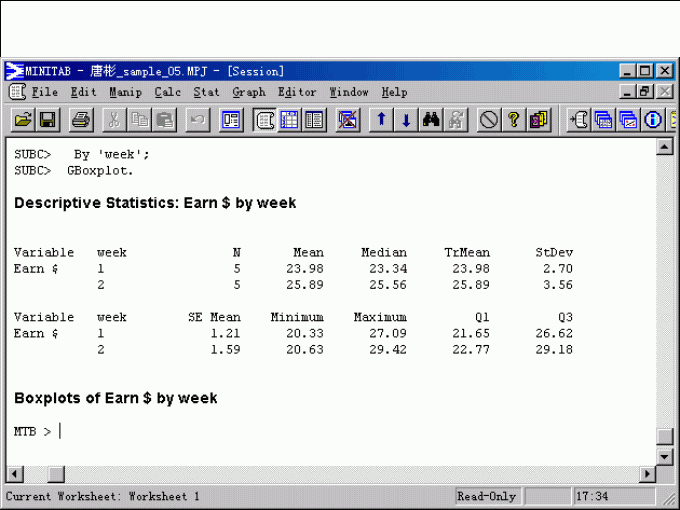Save project with the floppy disk icon
The image size is (680, 510).
47,120
